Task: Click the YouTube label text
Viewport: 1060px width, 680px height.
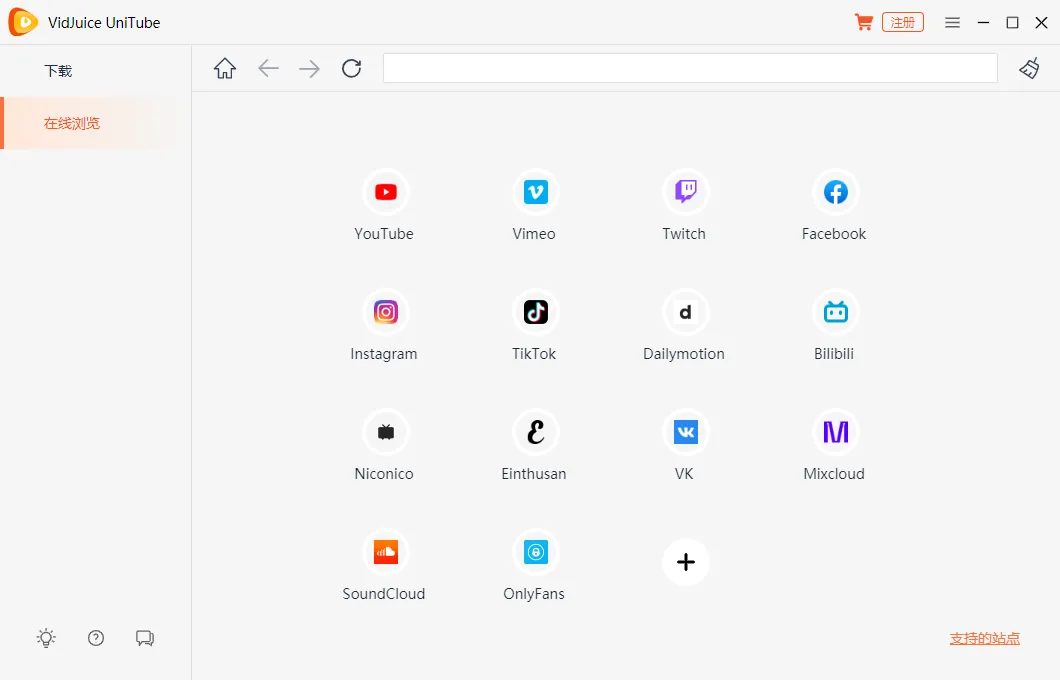Action: click(384, 234)
